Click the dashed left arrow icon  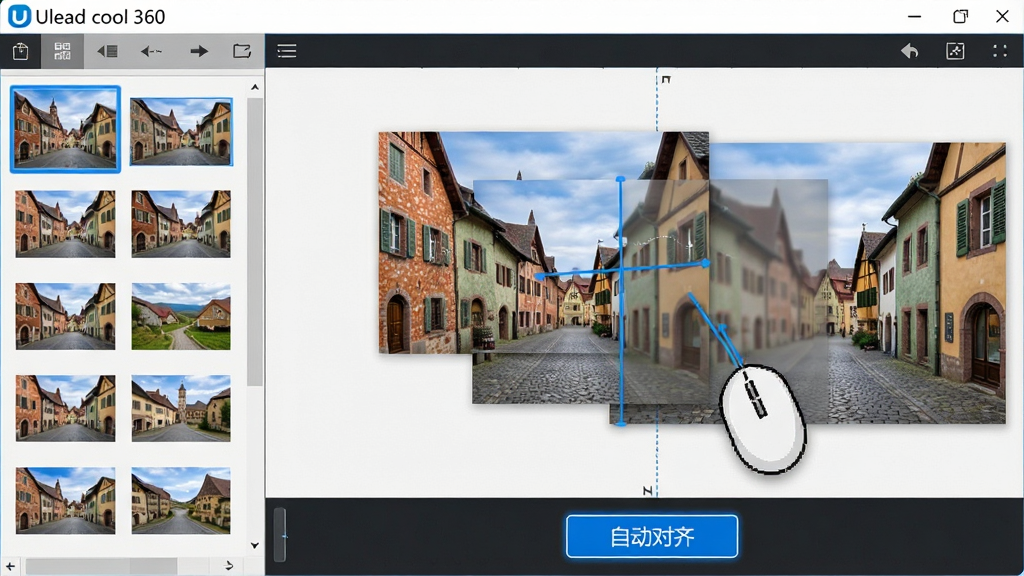[x=152, y=51]
